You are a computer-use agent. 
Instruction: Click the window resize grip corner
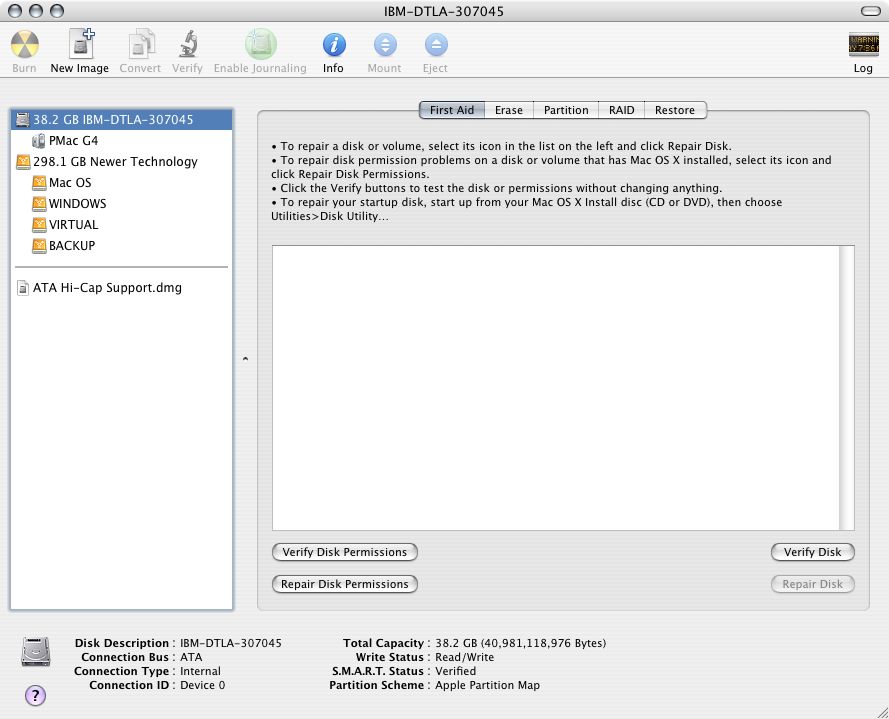883,713
